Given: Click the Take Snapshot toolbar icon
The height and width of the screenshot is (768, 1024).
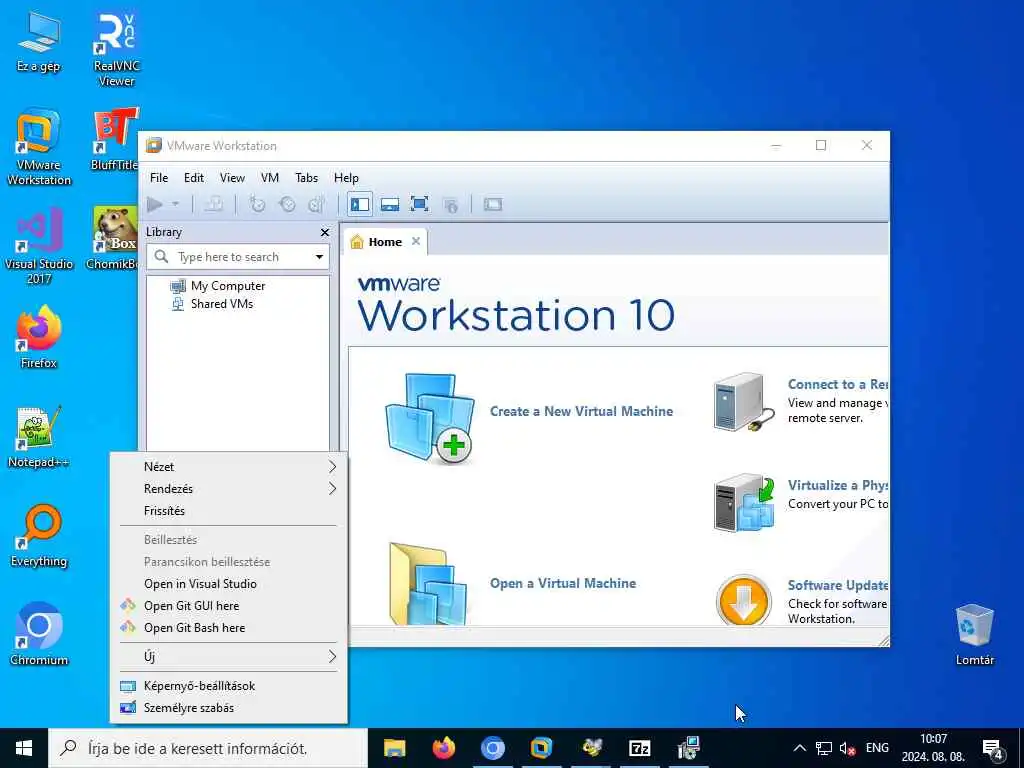Looking at the screenshot, I should pos(257,204).
